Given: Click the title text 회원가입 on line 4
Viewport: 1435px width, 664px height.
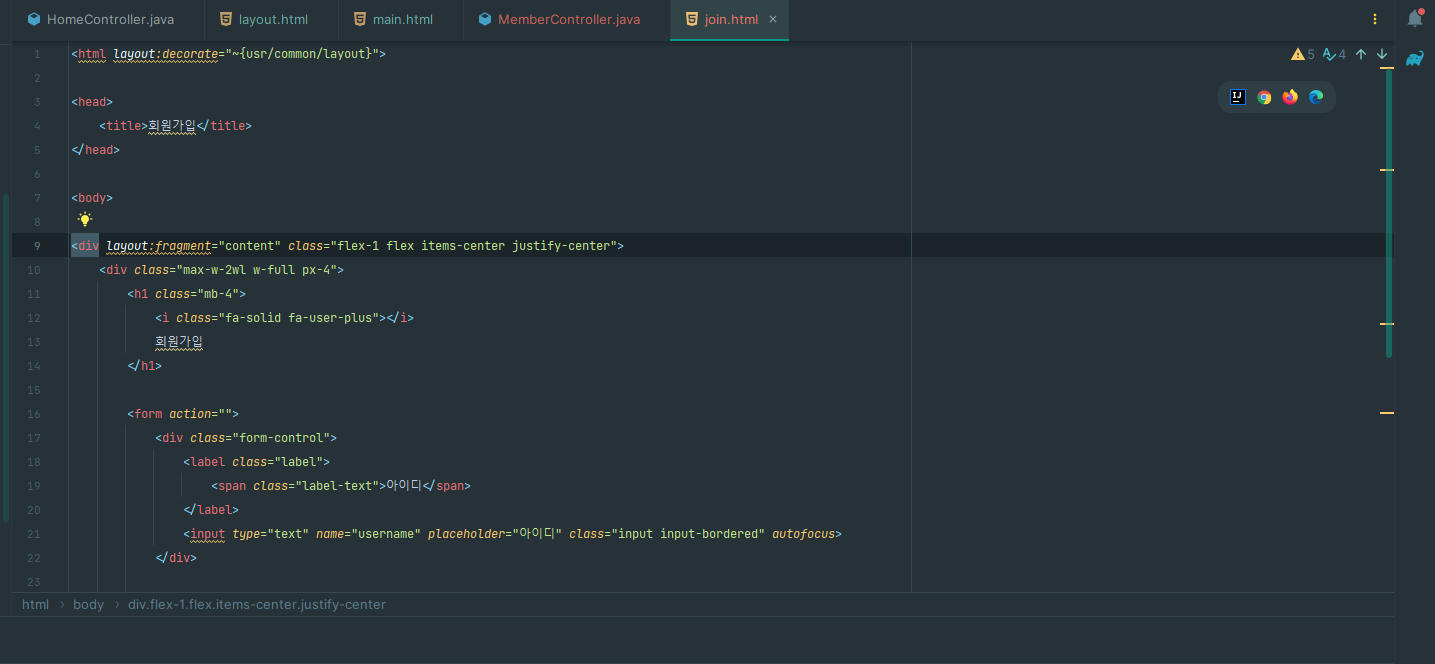Looking at the screenshot, I should [172, 126].
